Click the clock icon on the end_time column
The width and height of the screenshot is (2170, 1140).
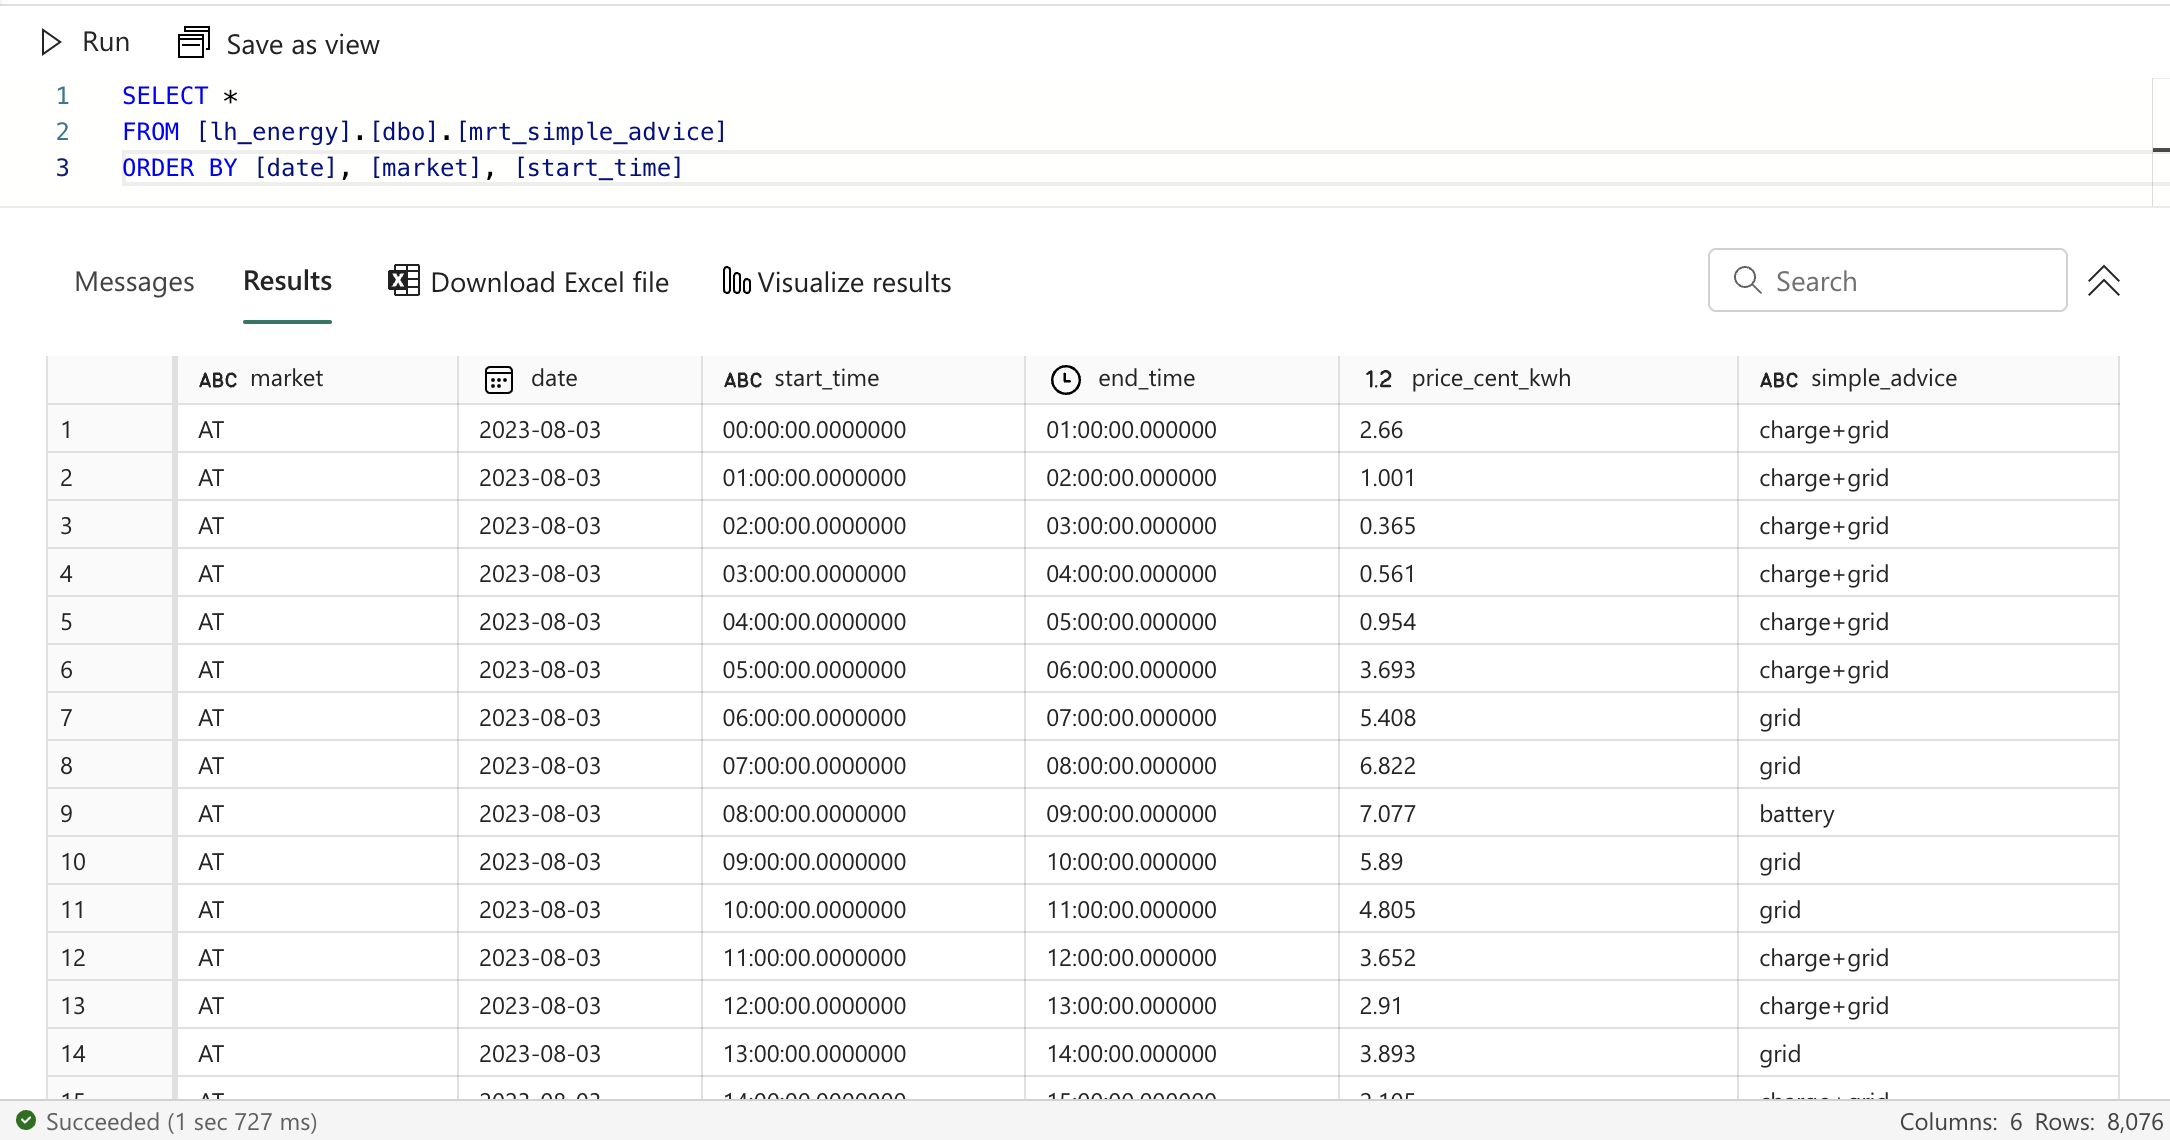[x=1064, y=379]
